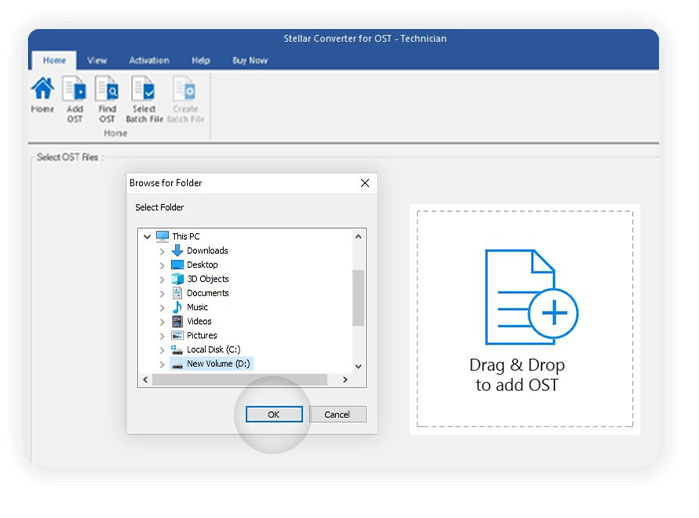Select the New Volume (D:) label
The width and height of the screenshot is (699, 518).
218,364
